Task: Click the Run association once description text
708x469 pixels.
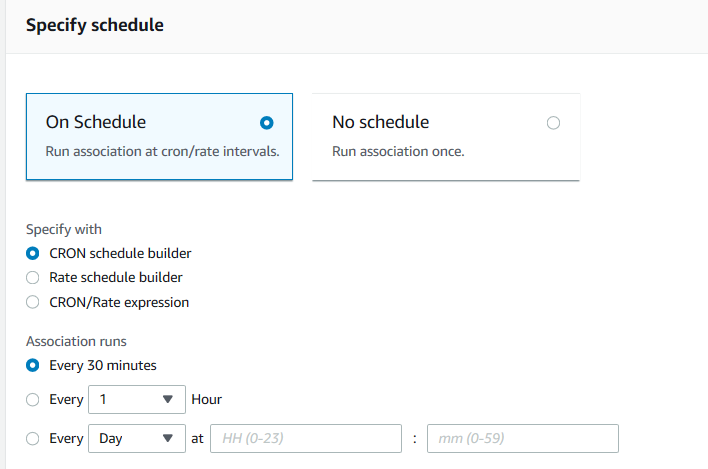Action: pyautogui.click(x=398, y=152)
